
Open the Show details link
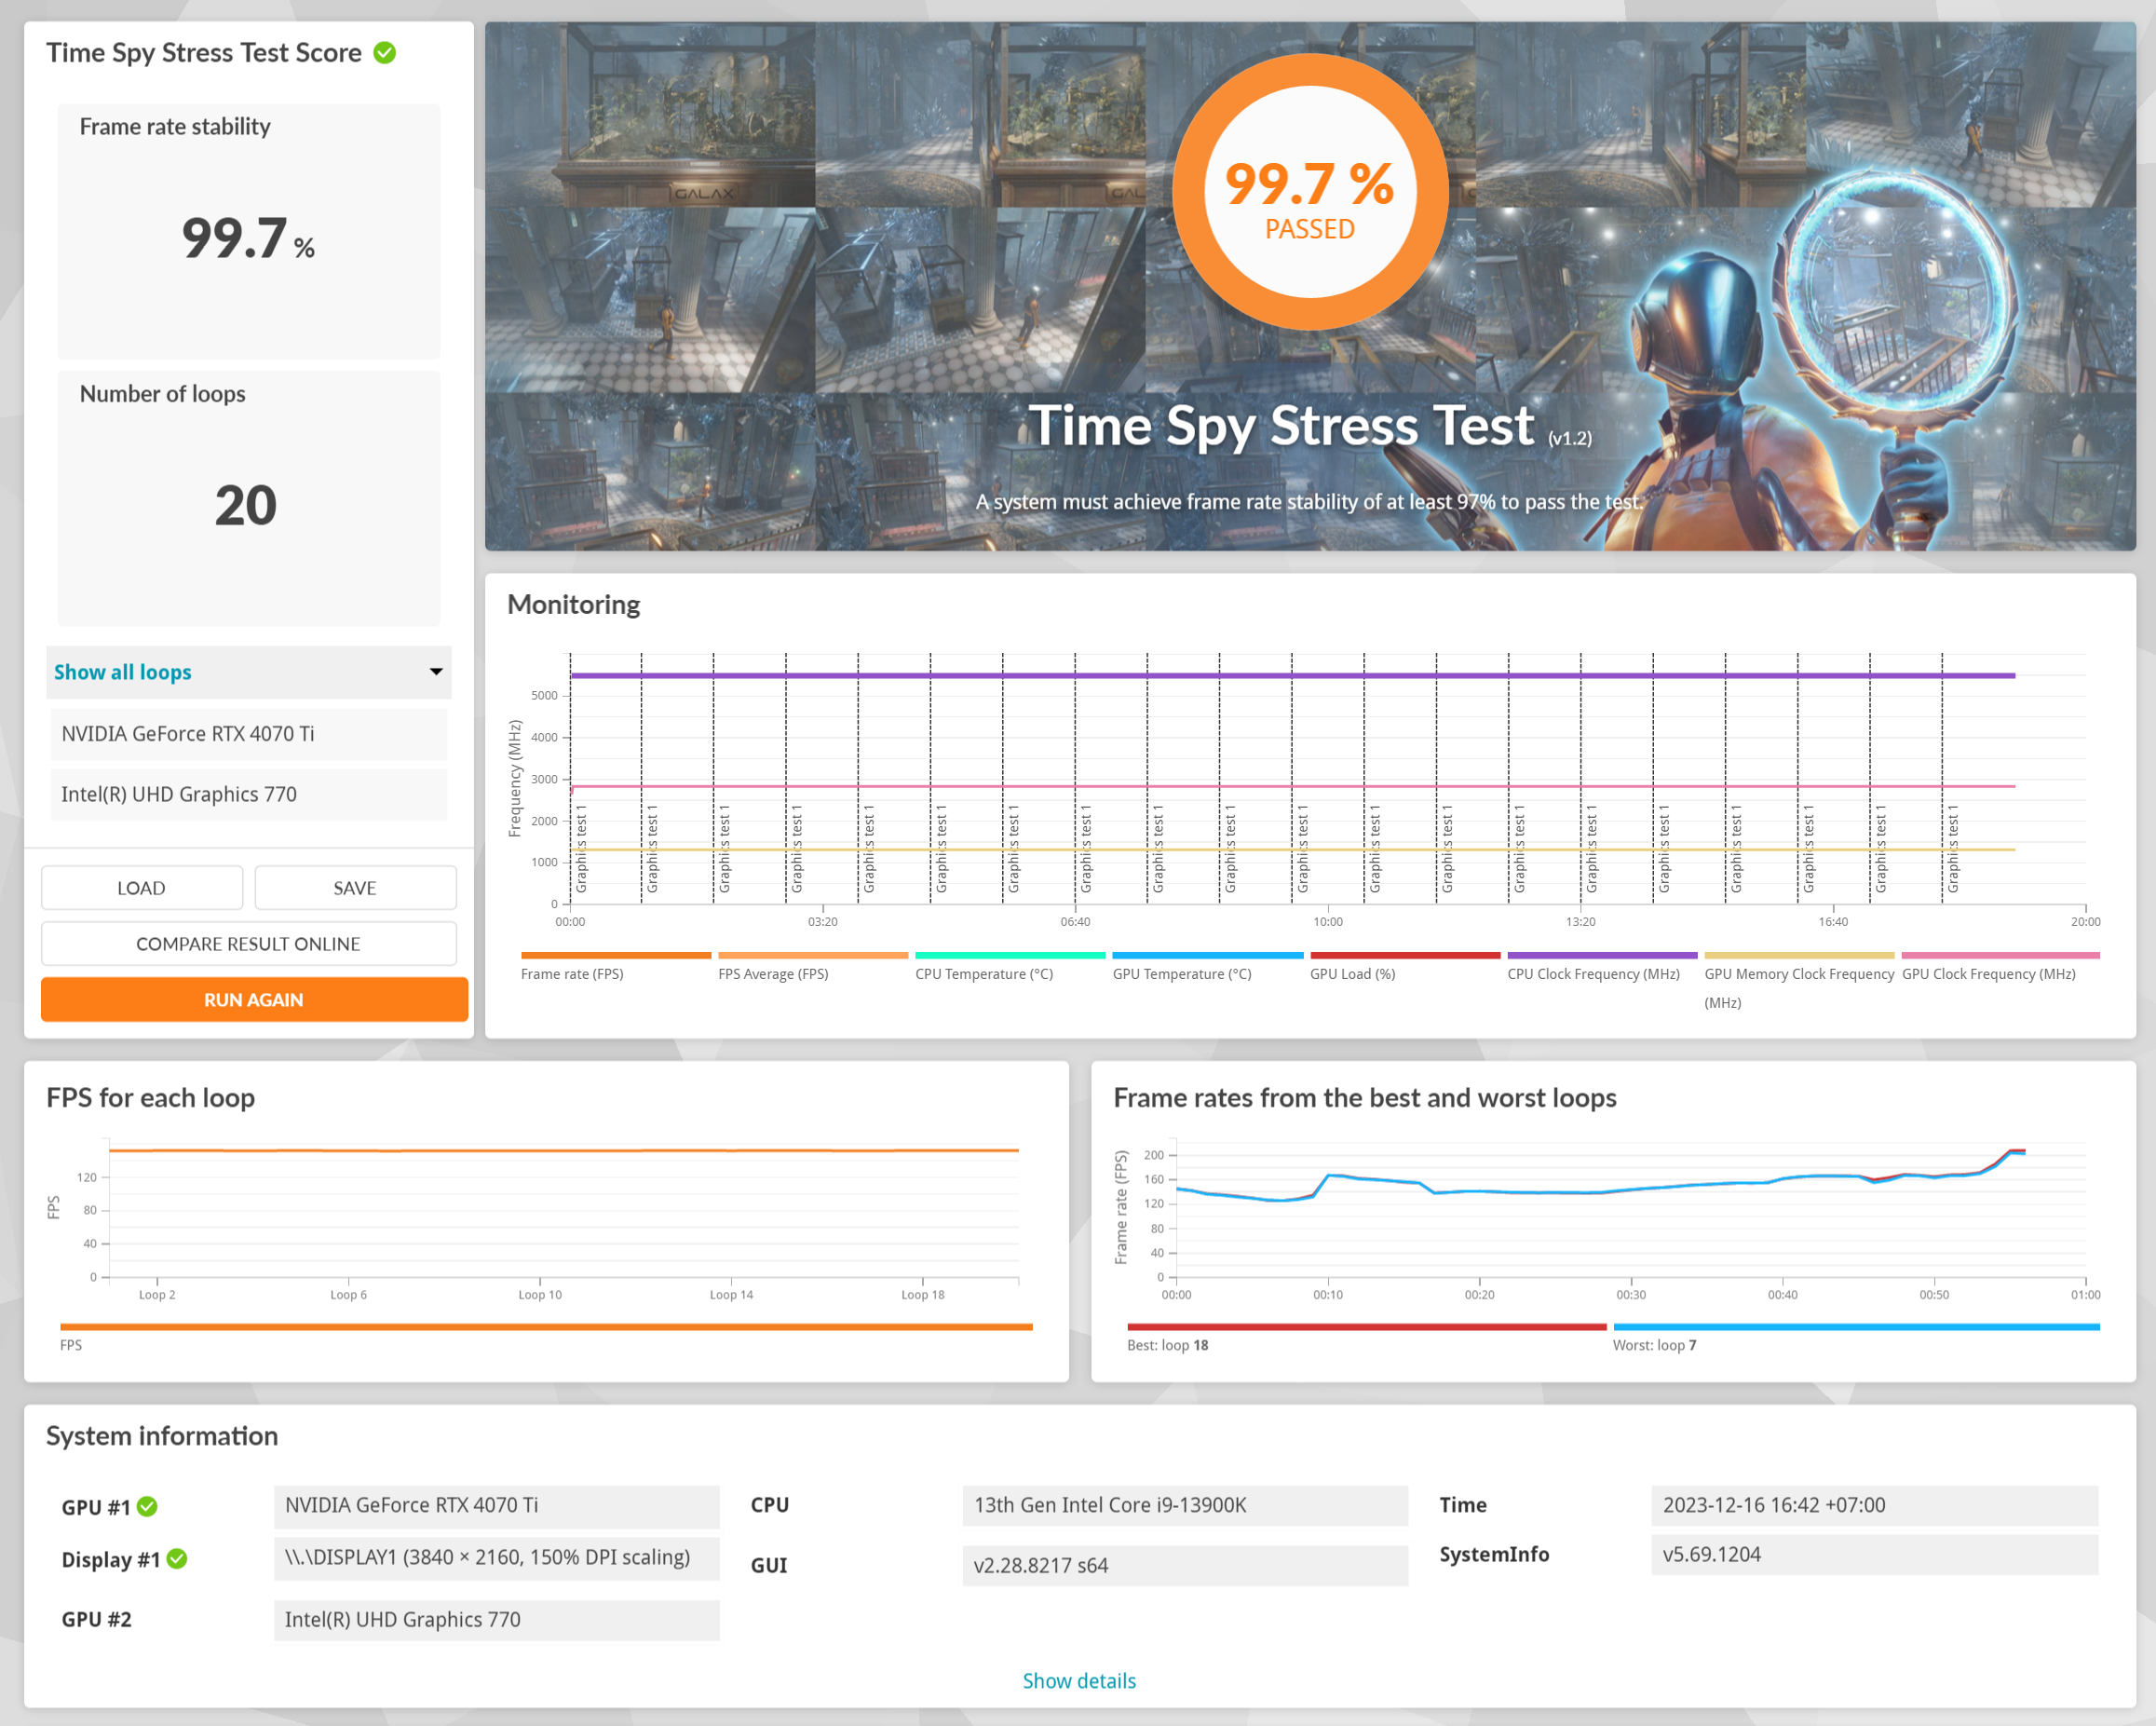[1079, 1681]
